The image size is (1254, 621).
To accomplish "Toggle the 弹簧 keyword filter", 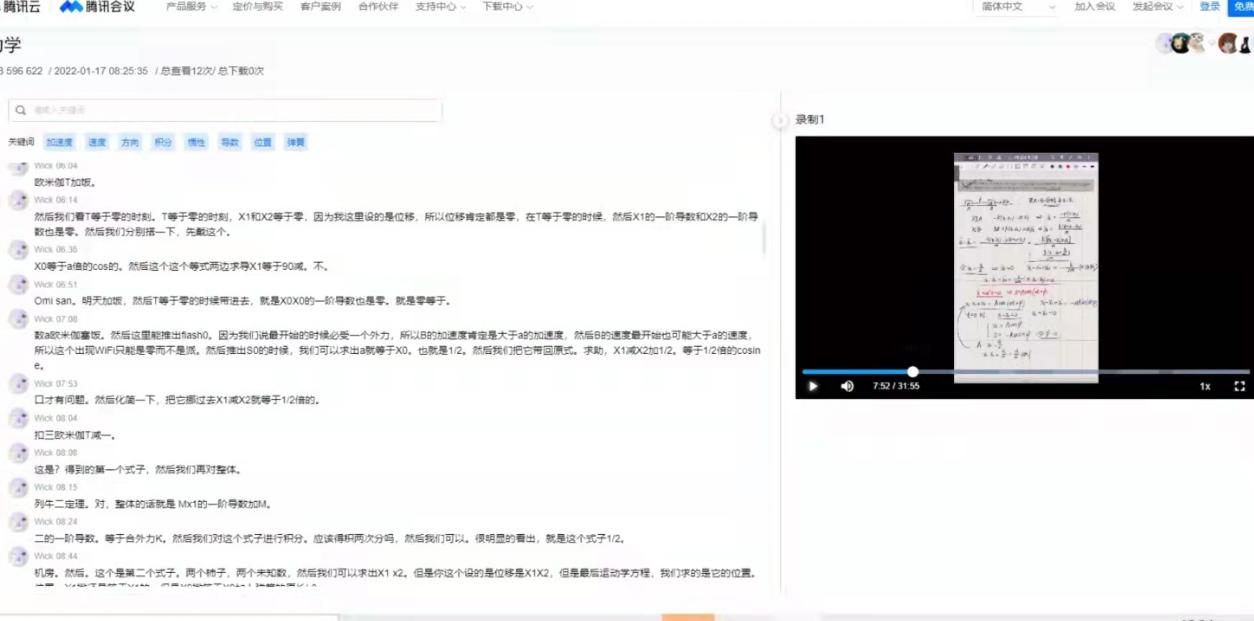I will [293, 142].
